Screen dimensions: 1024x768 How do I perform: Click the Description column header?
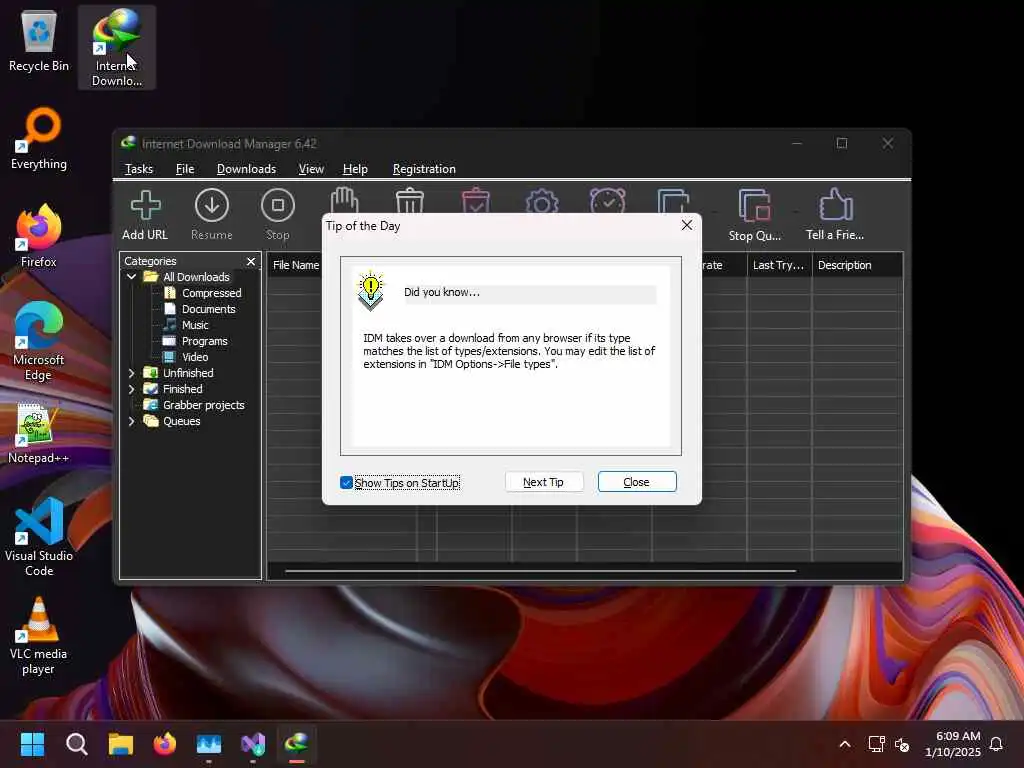pyautogui.click(x=857, y=265)
